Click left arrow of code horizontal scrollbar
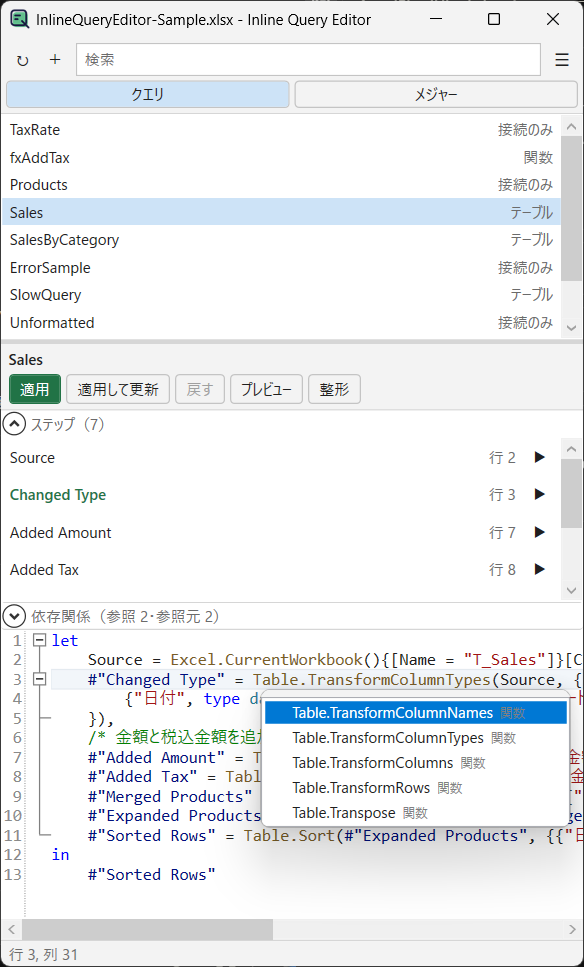584x967 pixels. click(10, 929)
